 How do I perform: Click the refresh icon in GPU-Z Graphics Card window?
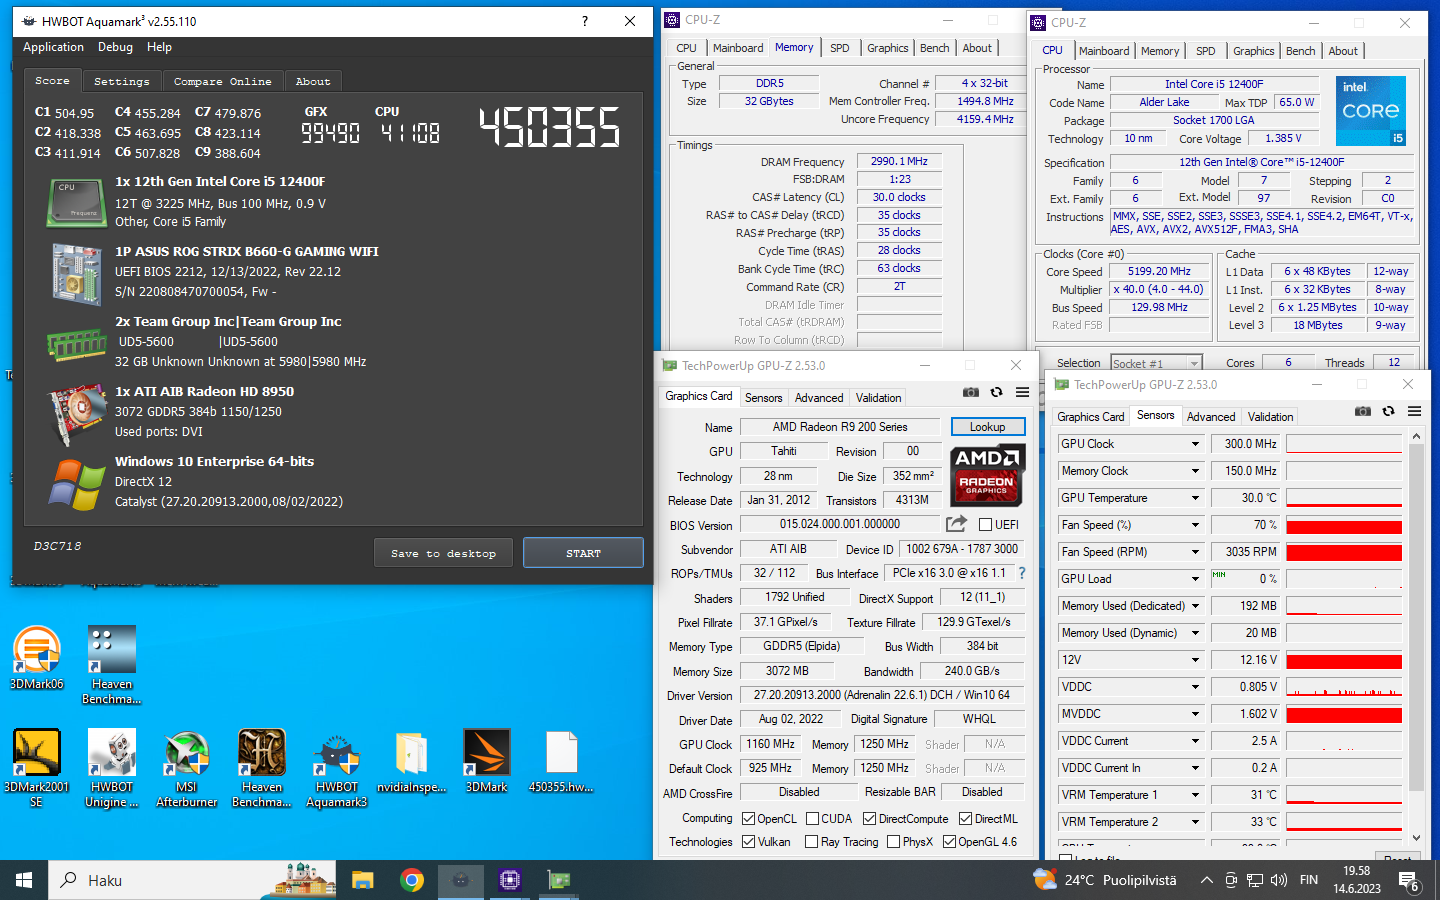coord(996,392)
